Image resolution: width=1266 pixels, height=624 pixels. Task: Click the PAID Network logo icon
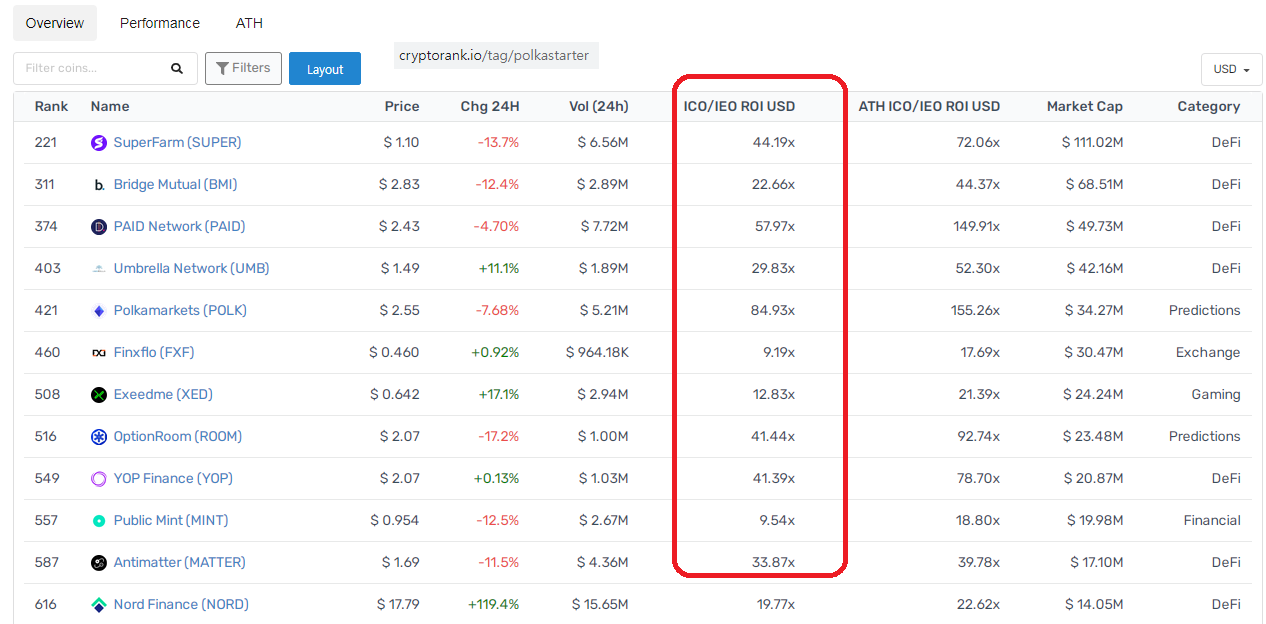(x=99, y=227)
